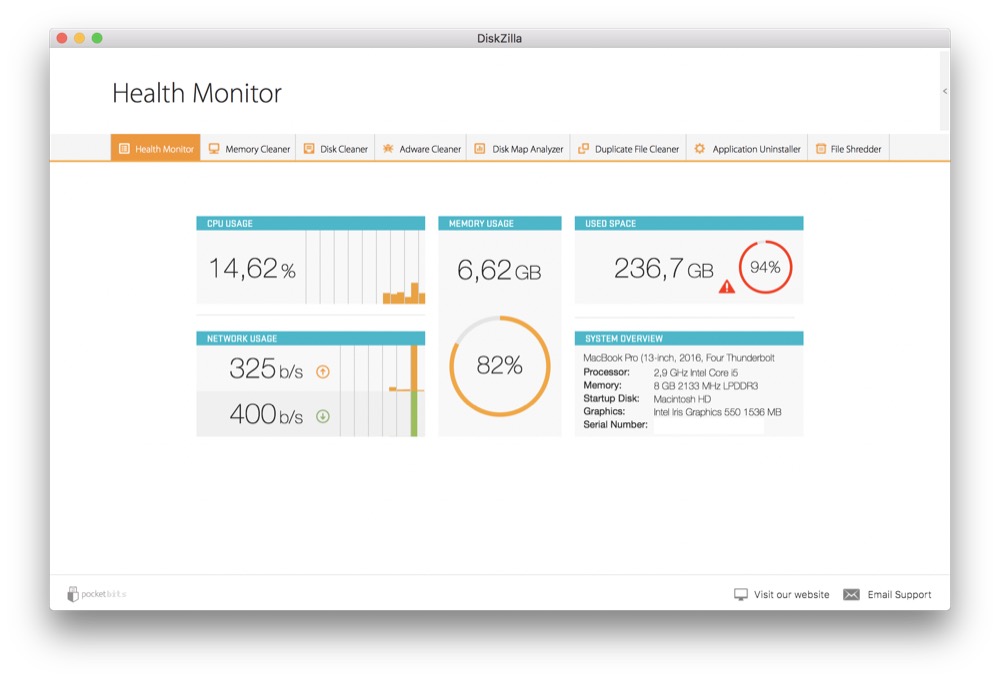
Task: Click the System Overview panel header
Action: pyautogui.click(x=689, y=338)
